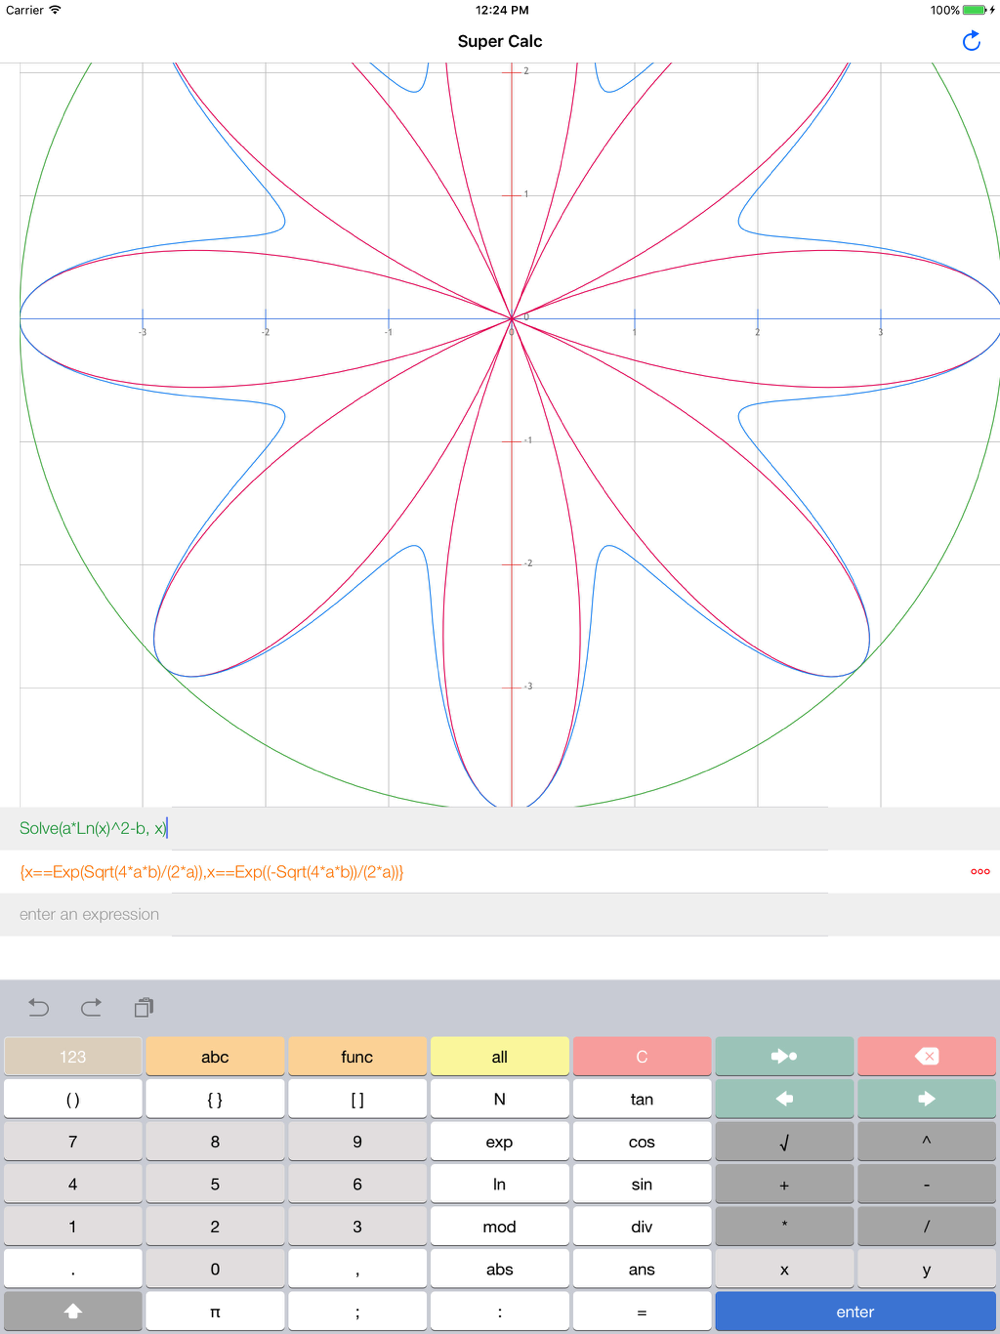This screenshot has width=1000, height=1334.
Task: Insert the mod function
Action: (x=500, y=1226)
